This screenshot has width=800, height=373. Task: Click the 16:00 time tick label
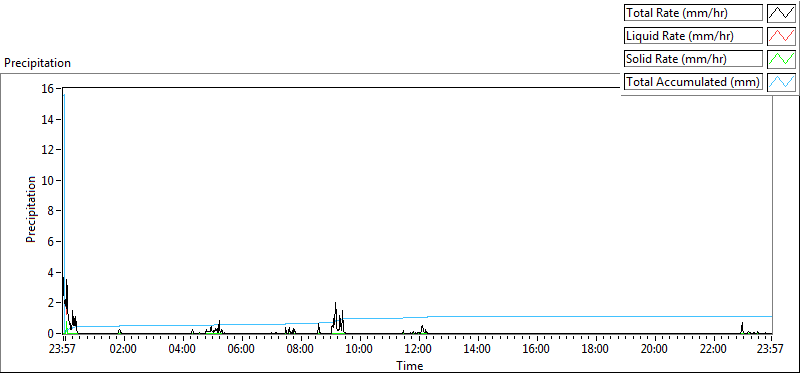coord(536,350)
